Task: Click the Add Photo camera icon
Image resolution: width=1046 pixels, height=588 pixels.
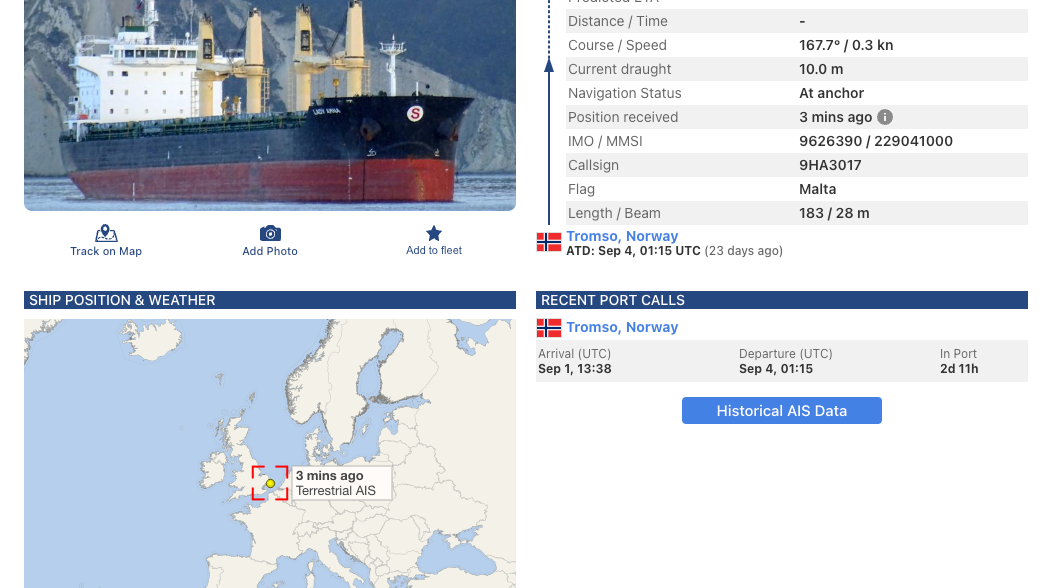Action: (270, 233)
